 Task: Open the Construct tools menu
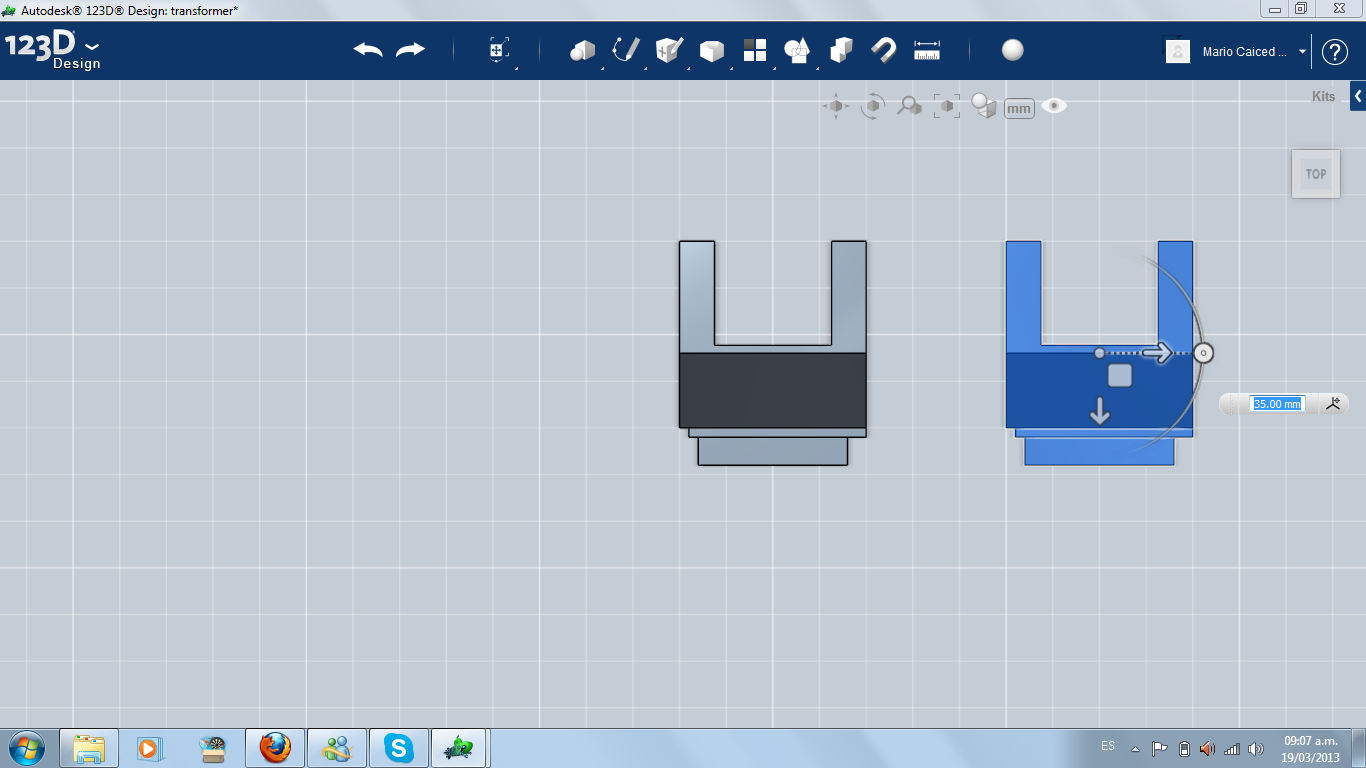669,50
